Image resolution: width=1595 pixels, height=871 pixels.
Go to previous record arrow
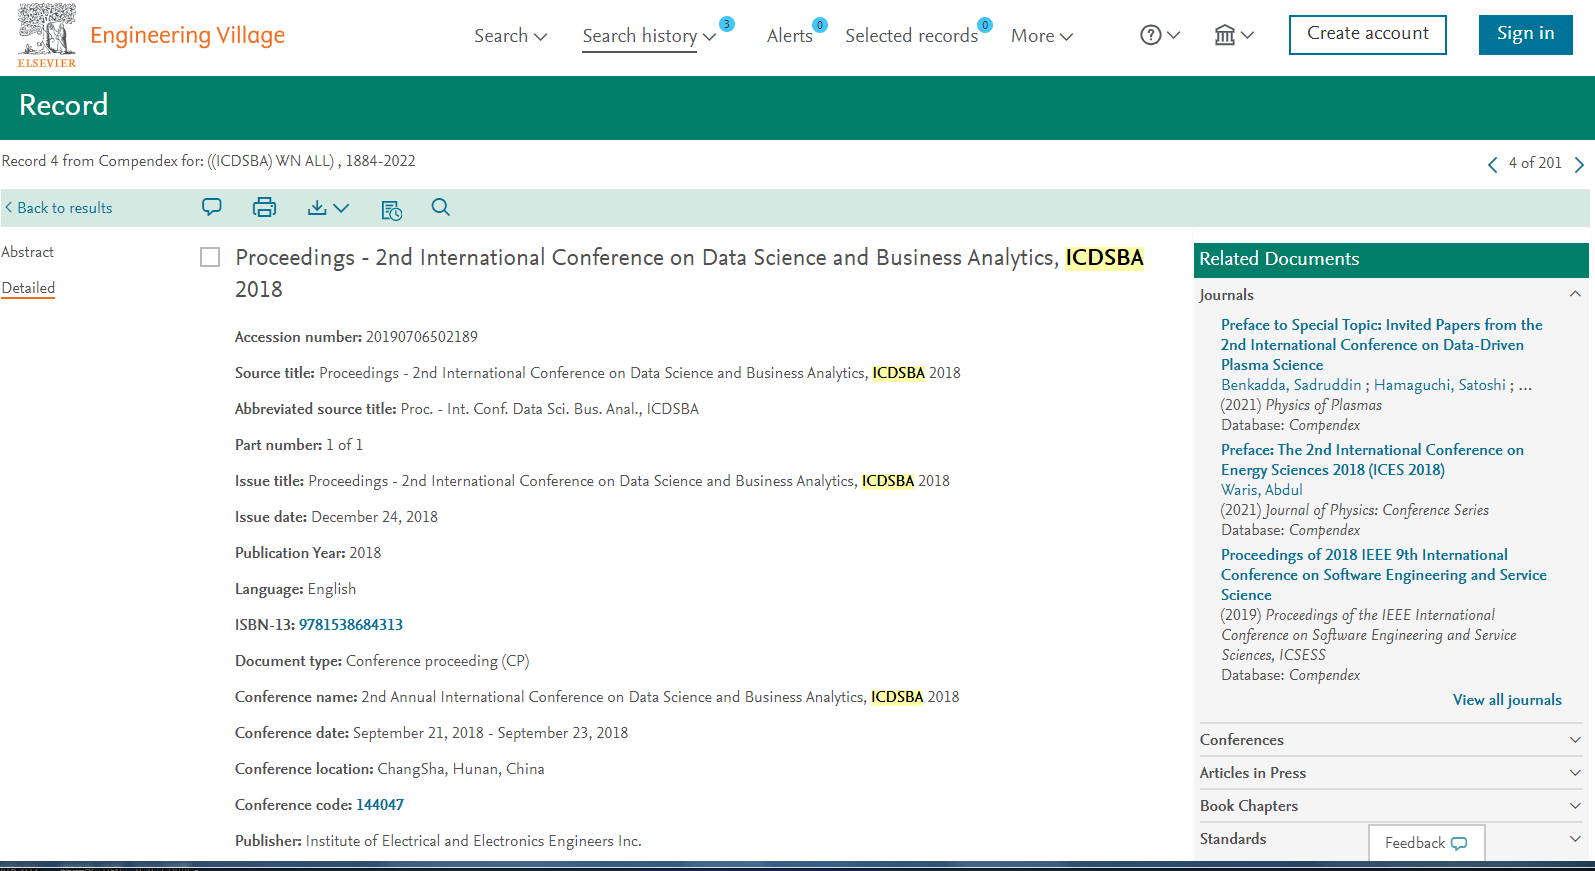[1492, 164]
